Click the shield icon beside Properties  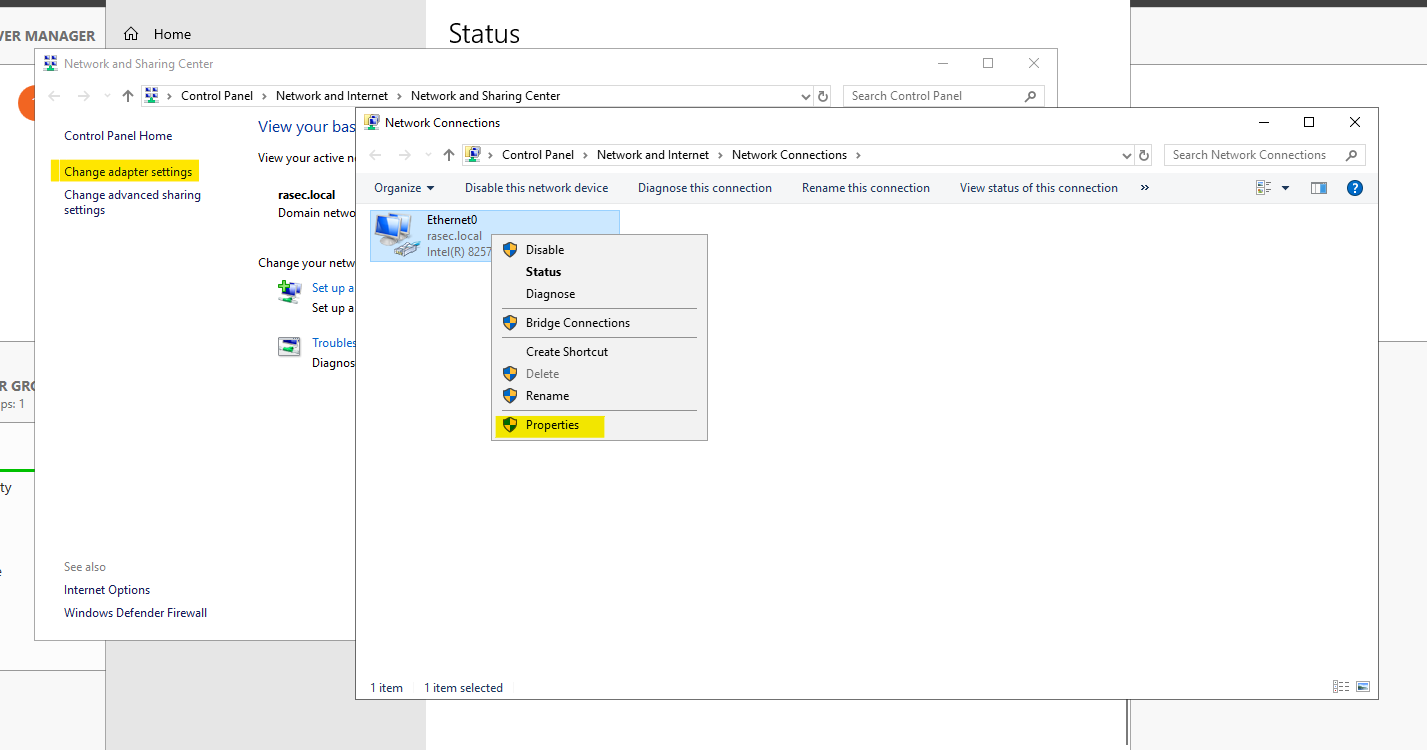(510, 425)
